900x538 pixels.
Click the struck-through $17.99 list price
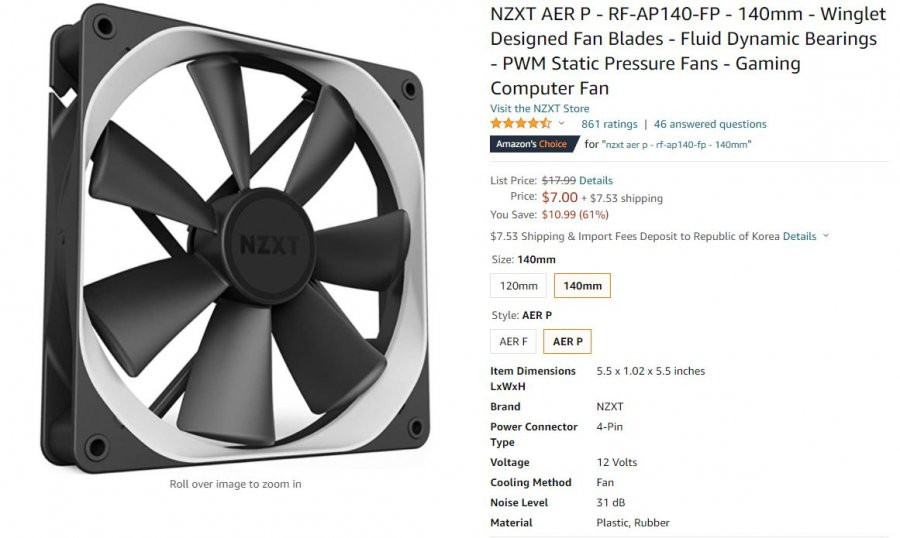[x=558, y=180]
